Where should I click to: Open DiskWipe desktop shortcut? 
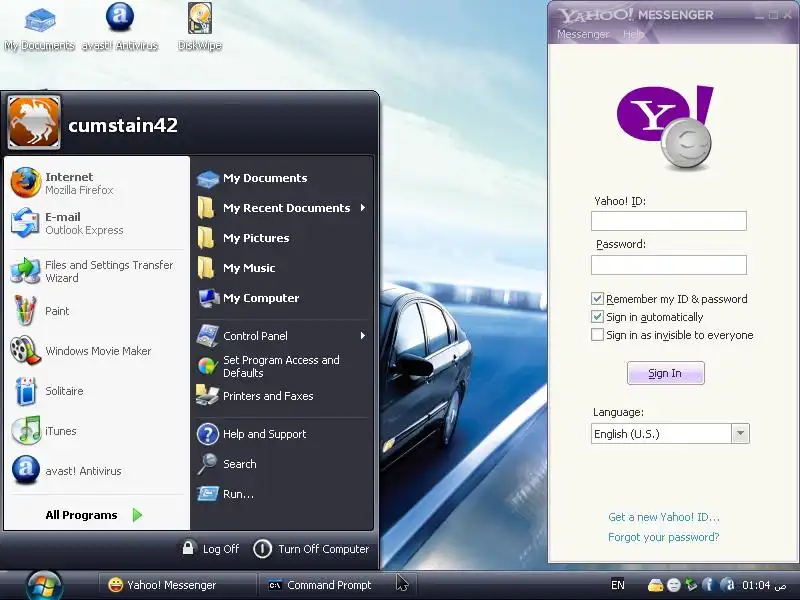click(199, 27)
